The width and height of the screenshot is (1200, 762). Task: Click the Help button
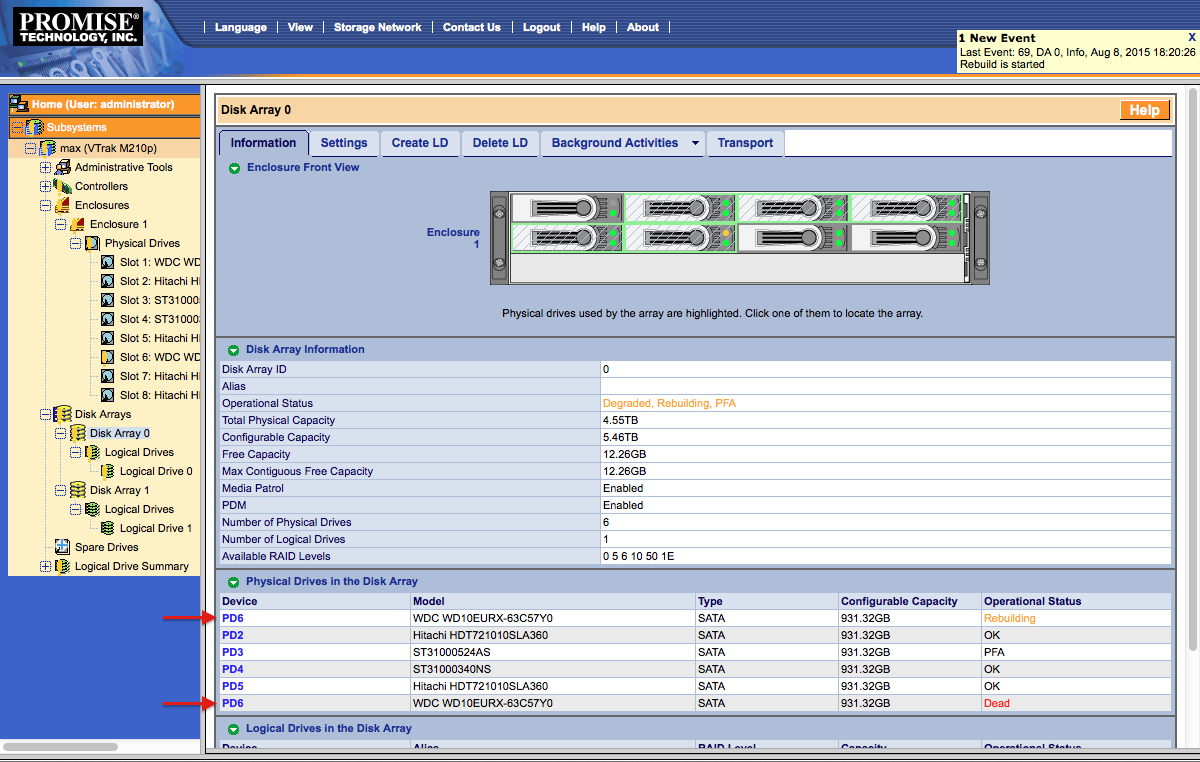click(x=1144, y=110)
